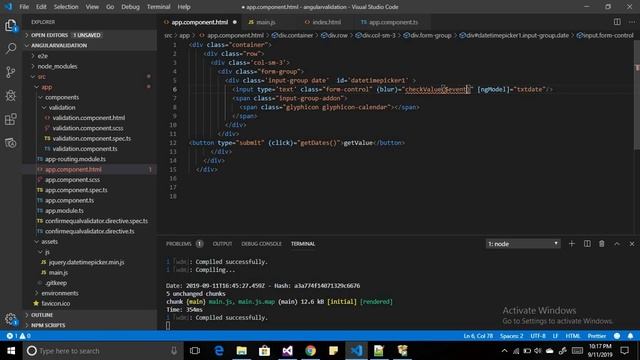Open the Debug menu
The image size is (640, 360).
coord(130,7)
